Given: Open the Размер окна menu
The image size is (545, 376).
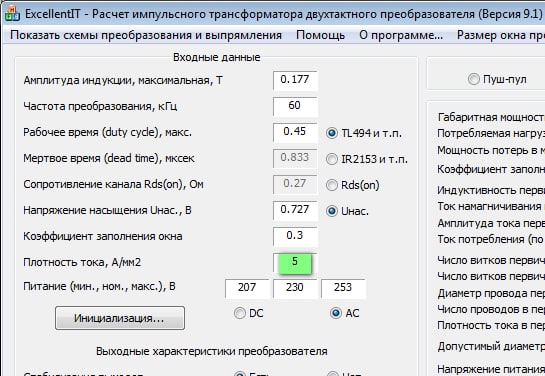Looking at the screenshot, I should click(x=501, y=35).
